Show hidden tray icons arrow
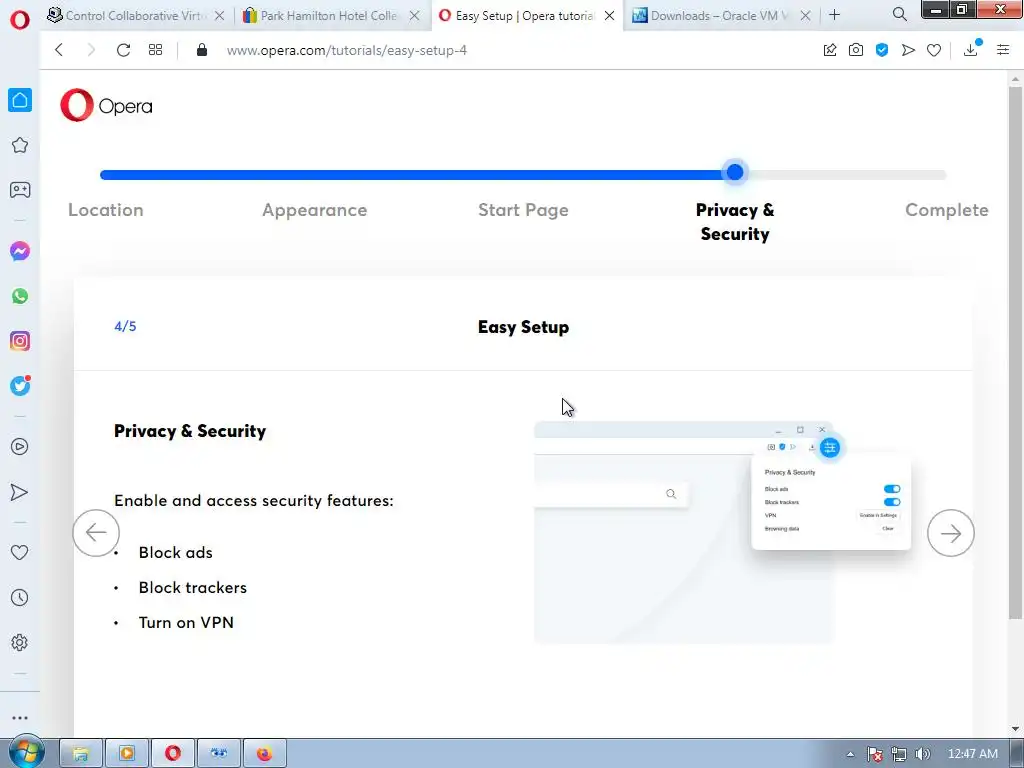This screenshot has width=1024, height=768. point(850,754)
